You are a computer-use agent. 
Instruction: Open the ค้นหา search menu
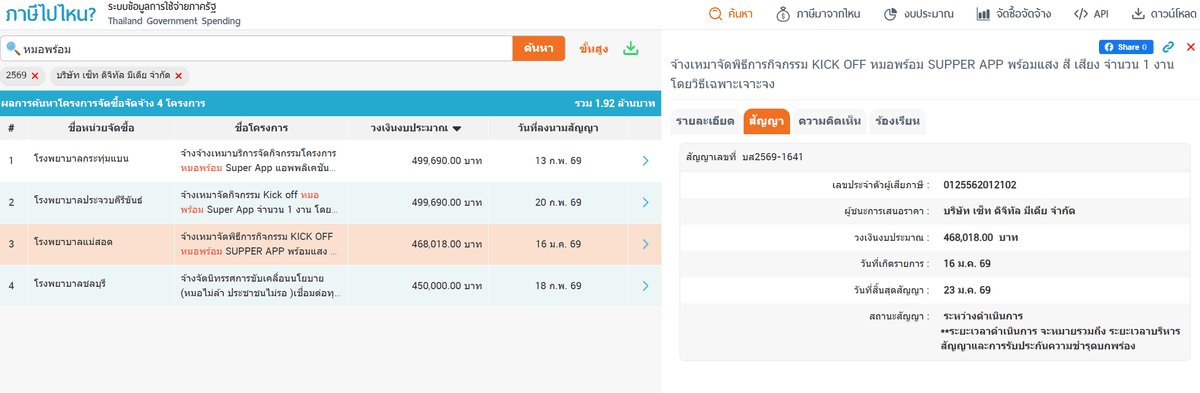click(730, 14)
